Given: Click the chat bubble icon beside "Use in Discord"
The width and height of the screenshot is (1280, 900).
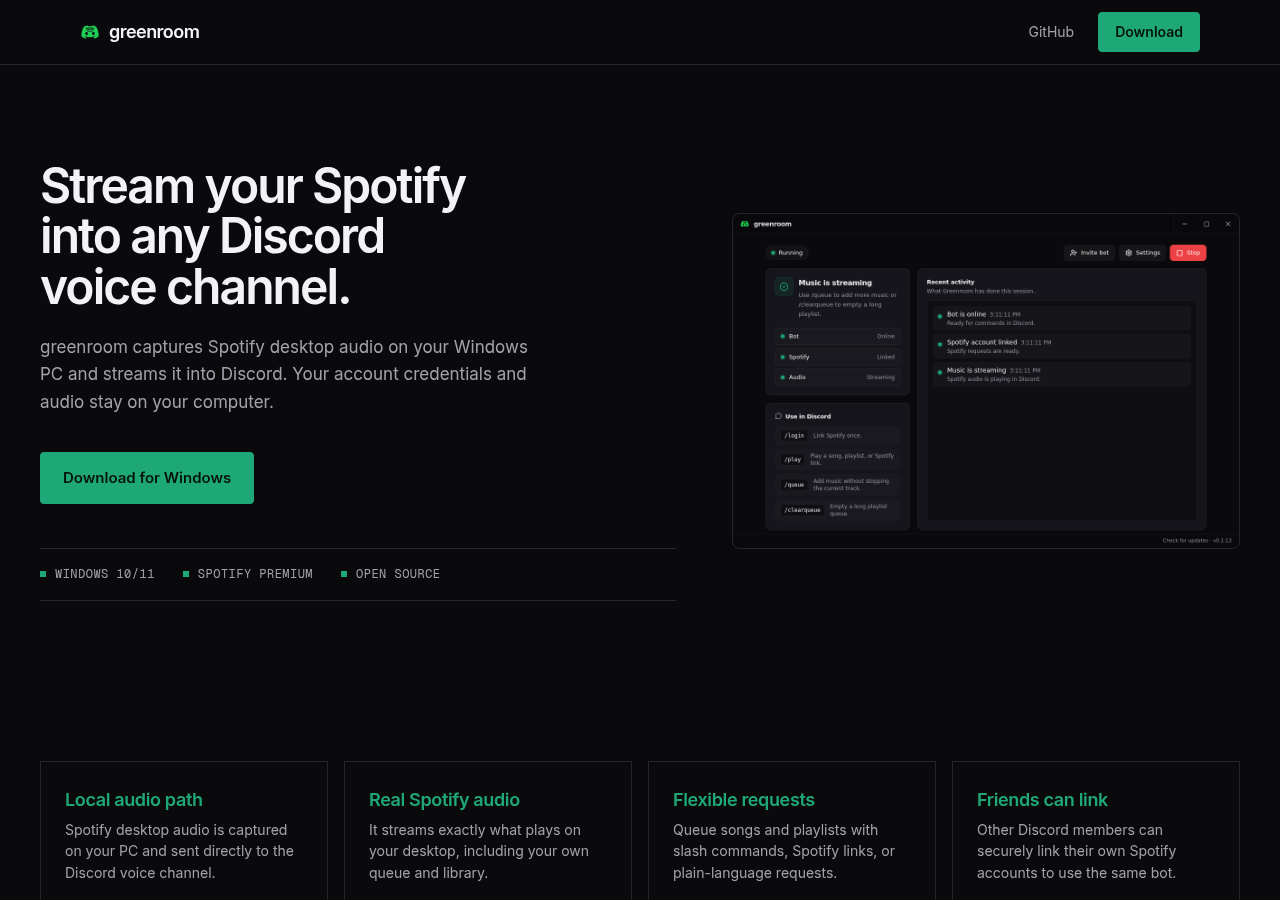Looking at the screenshot, I should [x=778, y=416].
